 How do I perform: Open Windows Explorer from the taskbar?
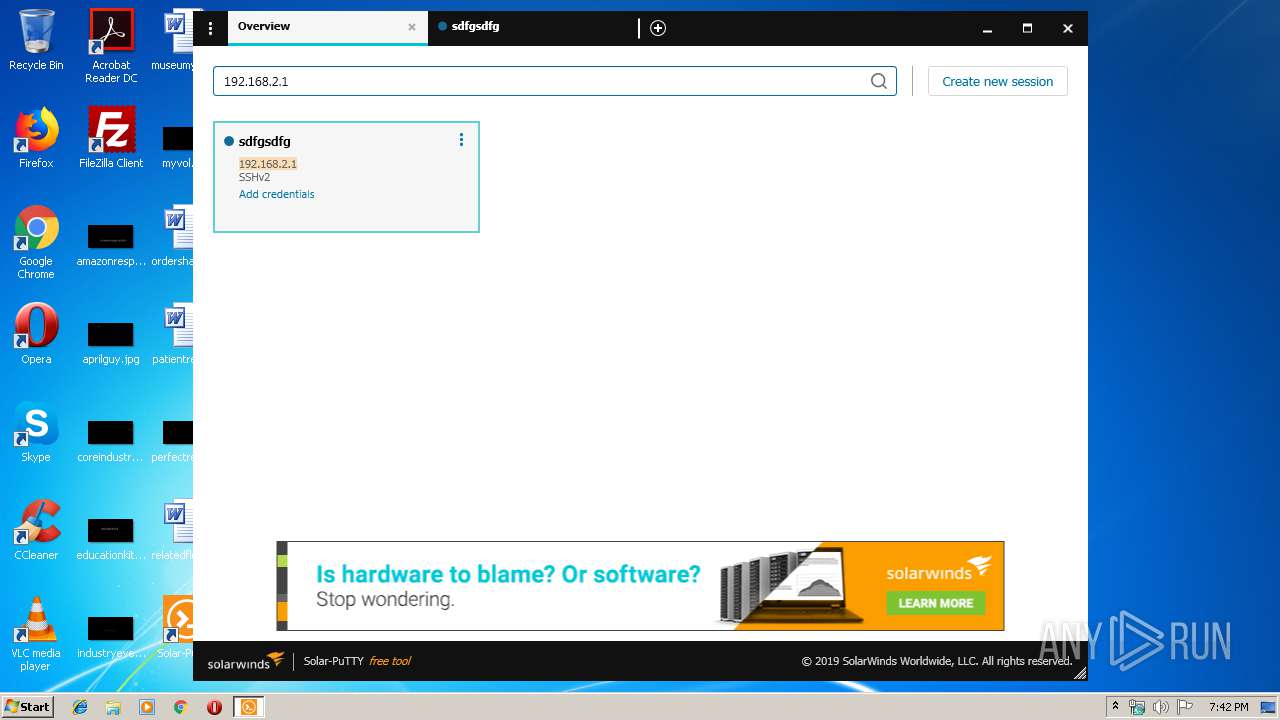[113, 707]
